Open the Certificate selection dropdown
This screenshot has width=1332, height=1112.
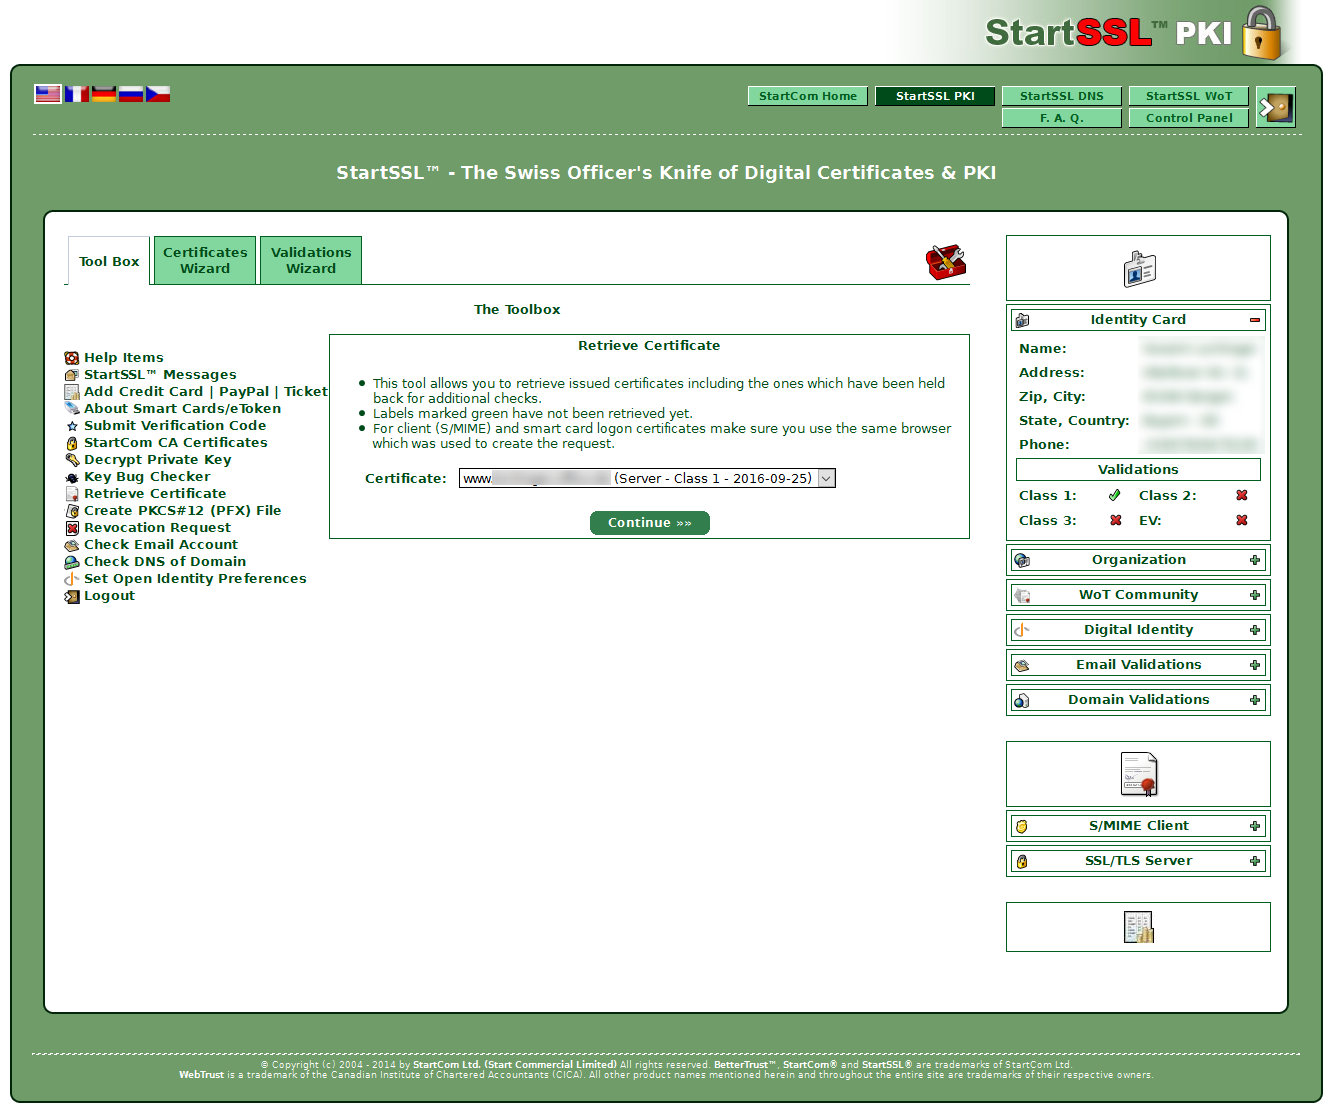click(647, 478)
